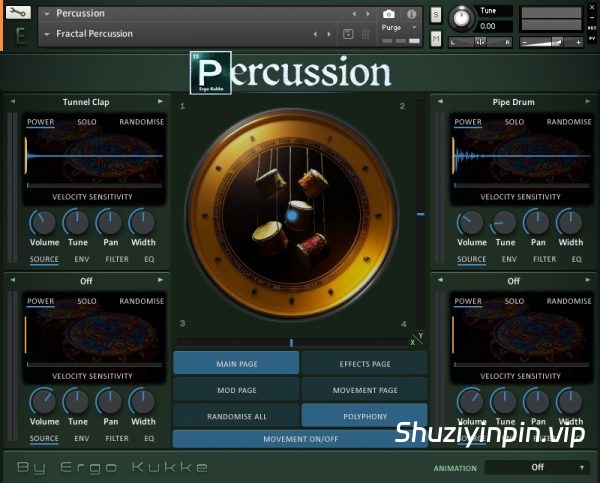Image resolution: width=600 pixels, height=483 pixels.
Task: Toggle MOVEMENT ON/OFF
Action: [x=300, y=439]
